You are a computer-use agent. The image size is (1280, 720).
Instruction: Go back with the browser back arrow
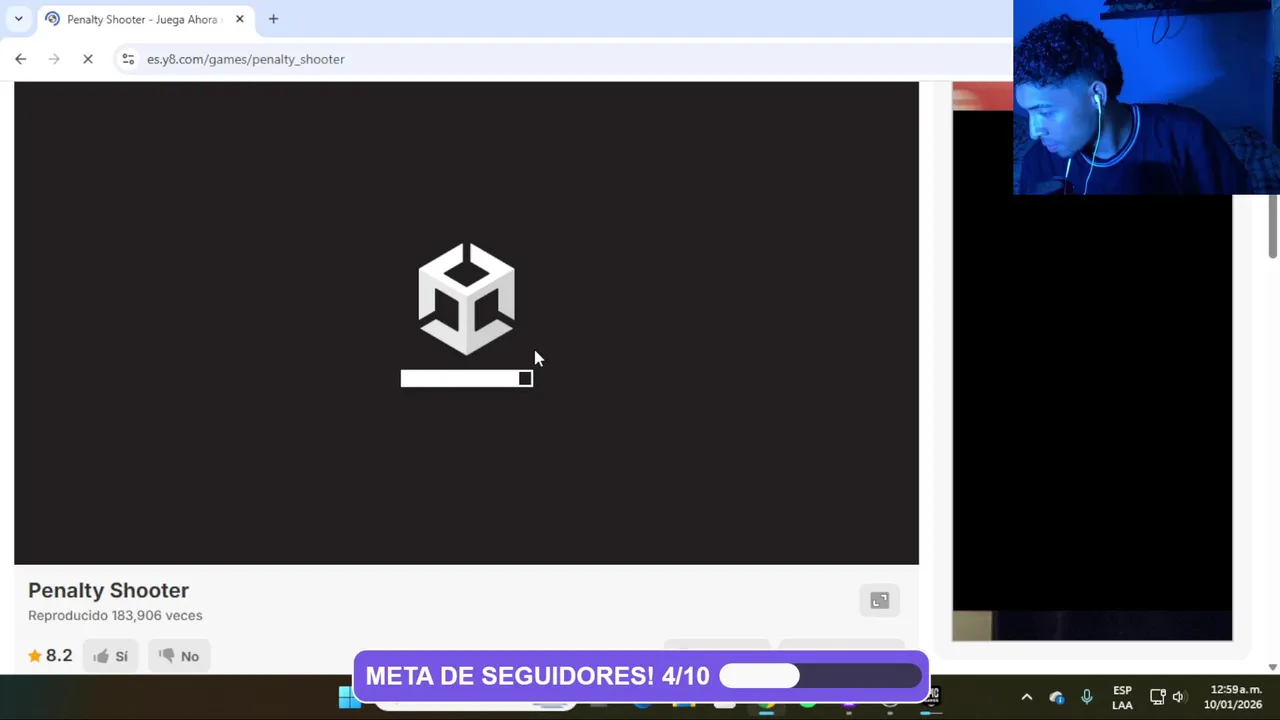[20, 59]
